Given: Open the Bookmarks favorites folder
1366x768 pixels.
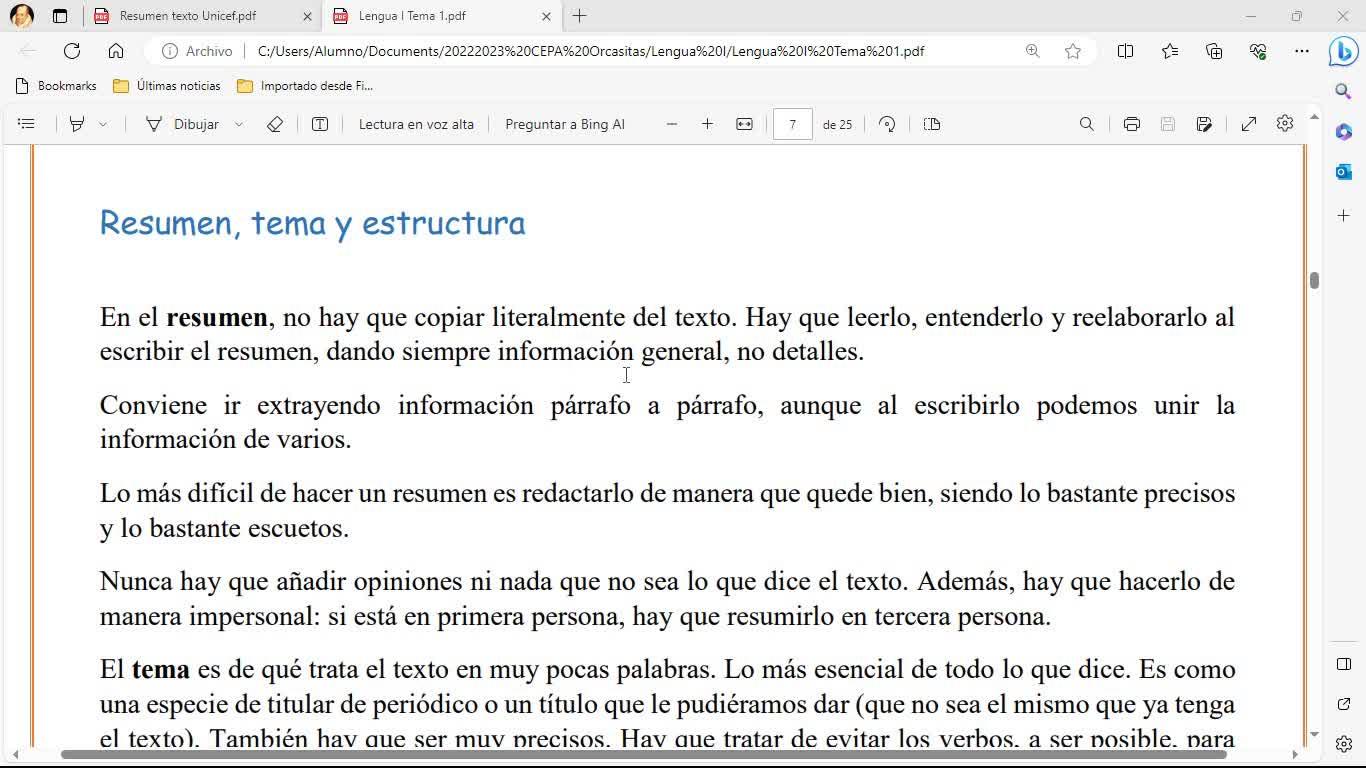Looking at the screenshot, I should pos(57,86).
